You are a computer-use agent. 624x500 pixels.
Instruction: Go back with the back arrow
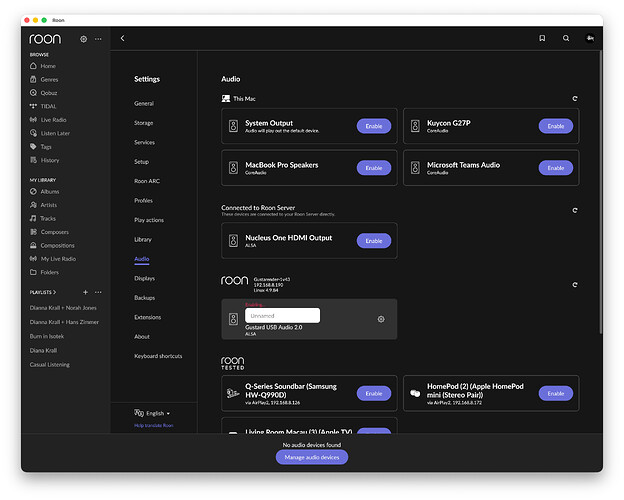point(123,38)
